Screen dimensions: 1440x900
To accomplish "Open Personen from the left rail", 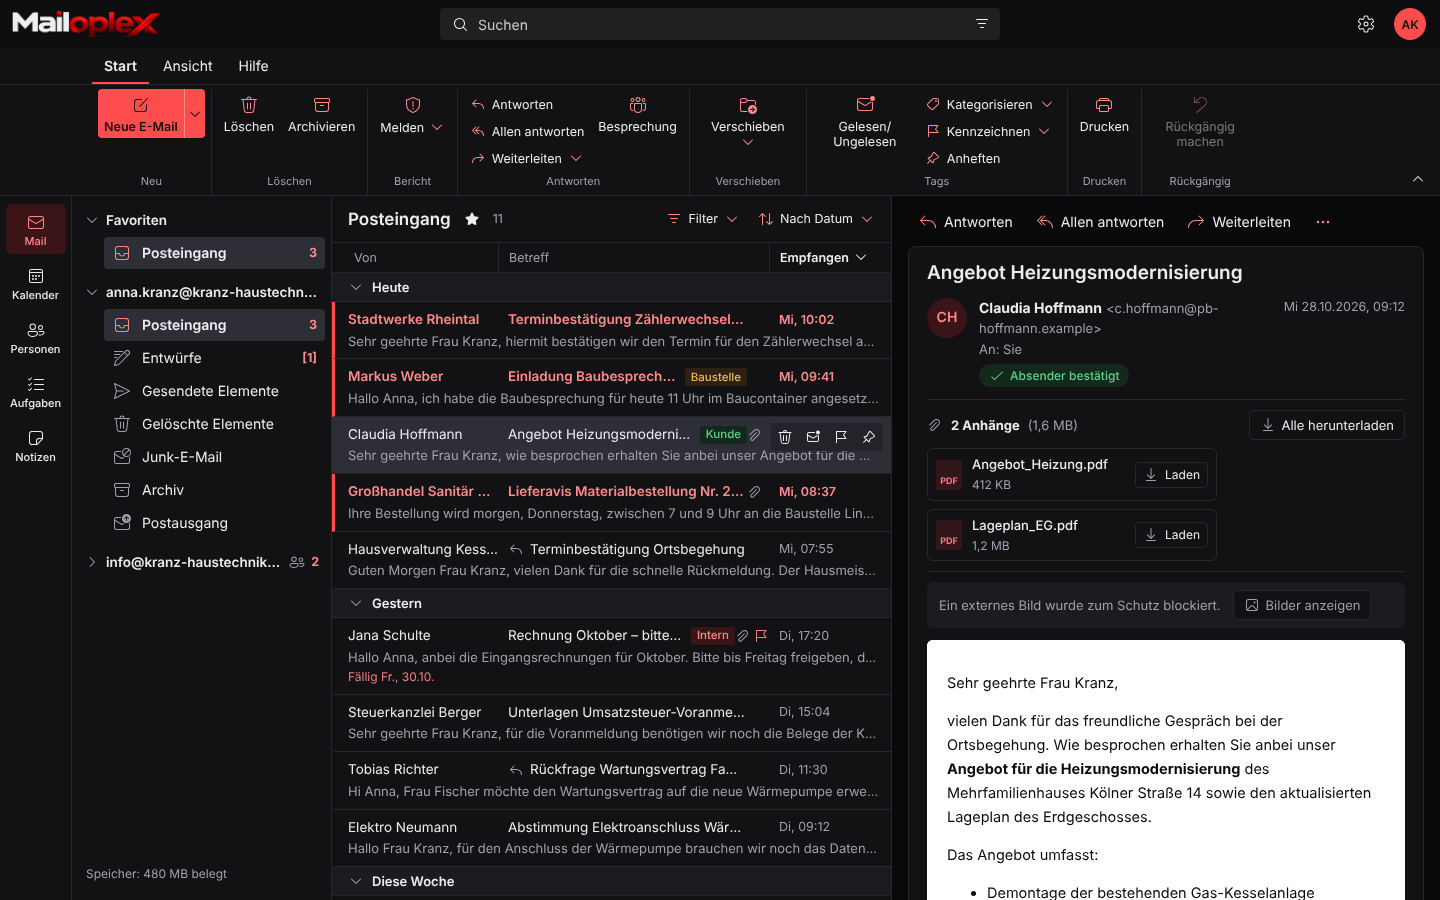I will click(x=36, y=338).
